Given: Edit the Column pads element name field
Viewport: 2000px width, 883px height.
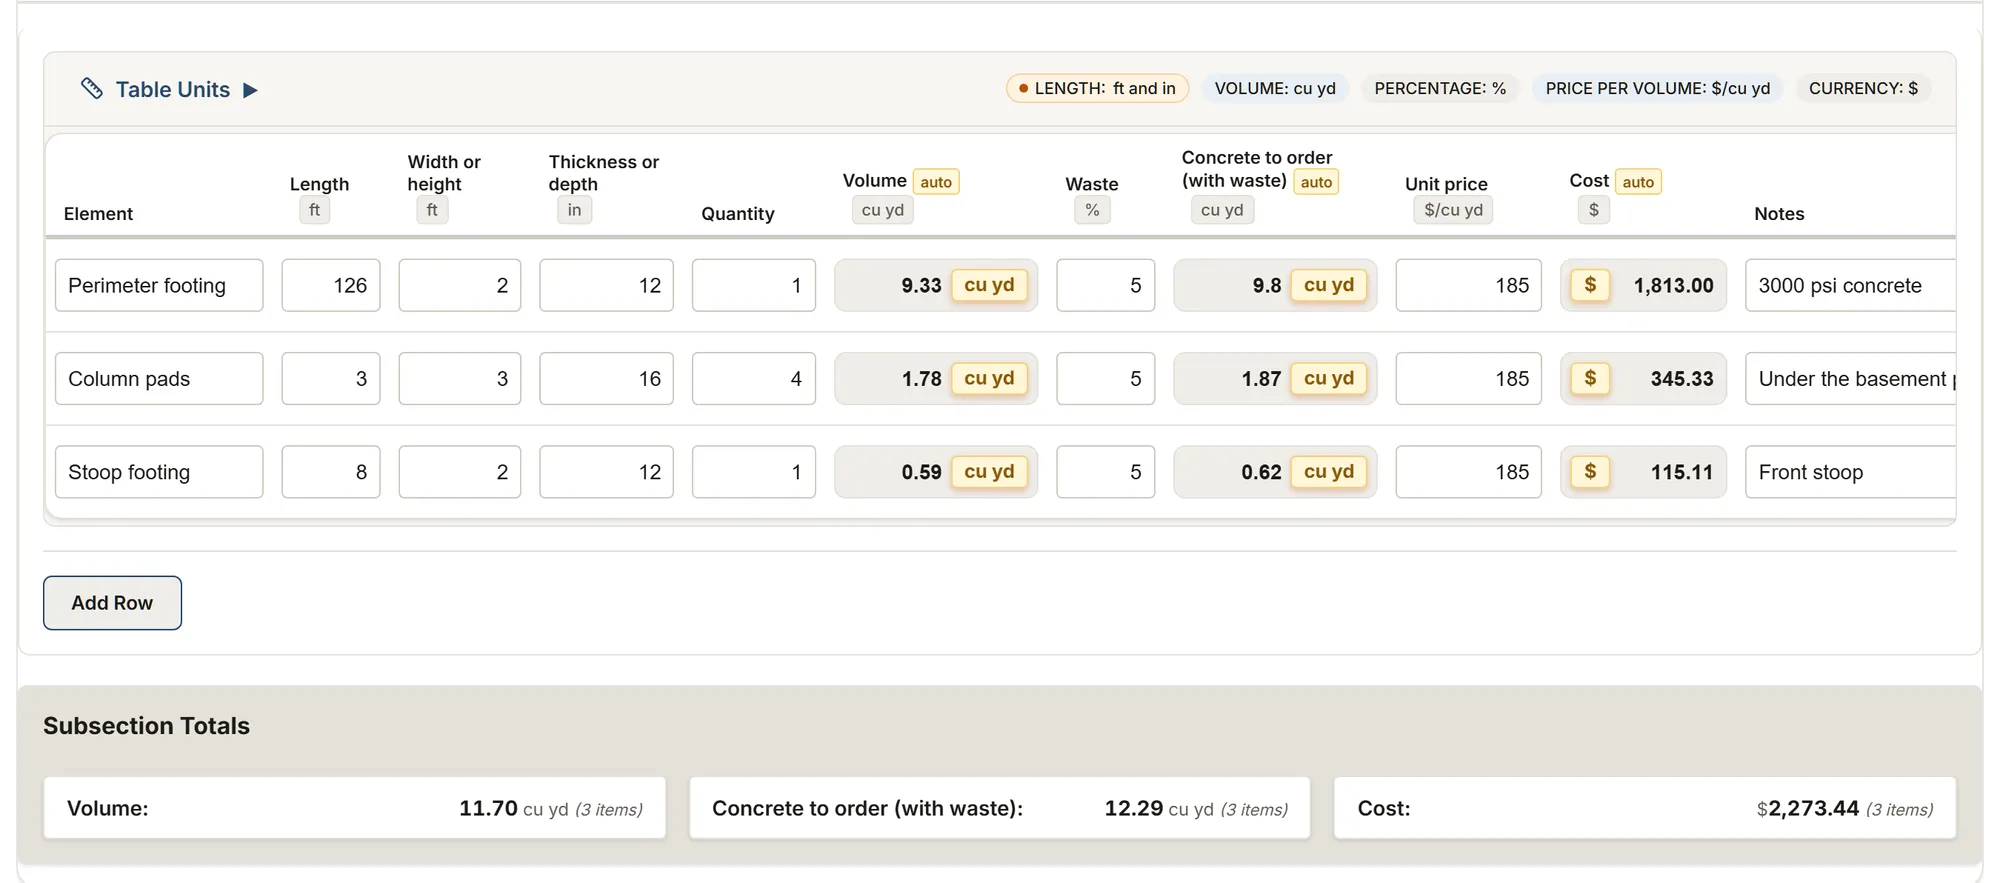Looking at the screenshot, I should point(159,378).
